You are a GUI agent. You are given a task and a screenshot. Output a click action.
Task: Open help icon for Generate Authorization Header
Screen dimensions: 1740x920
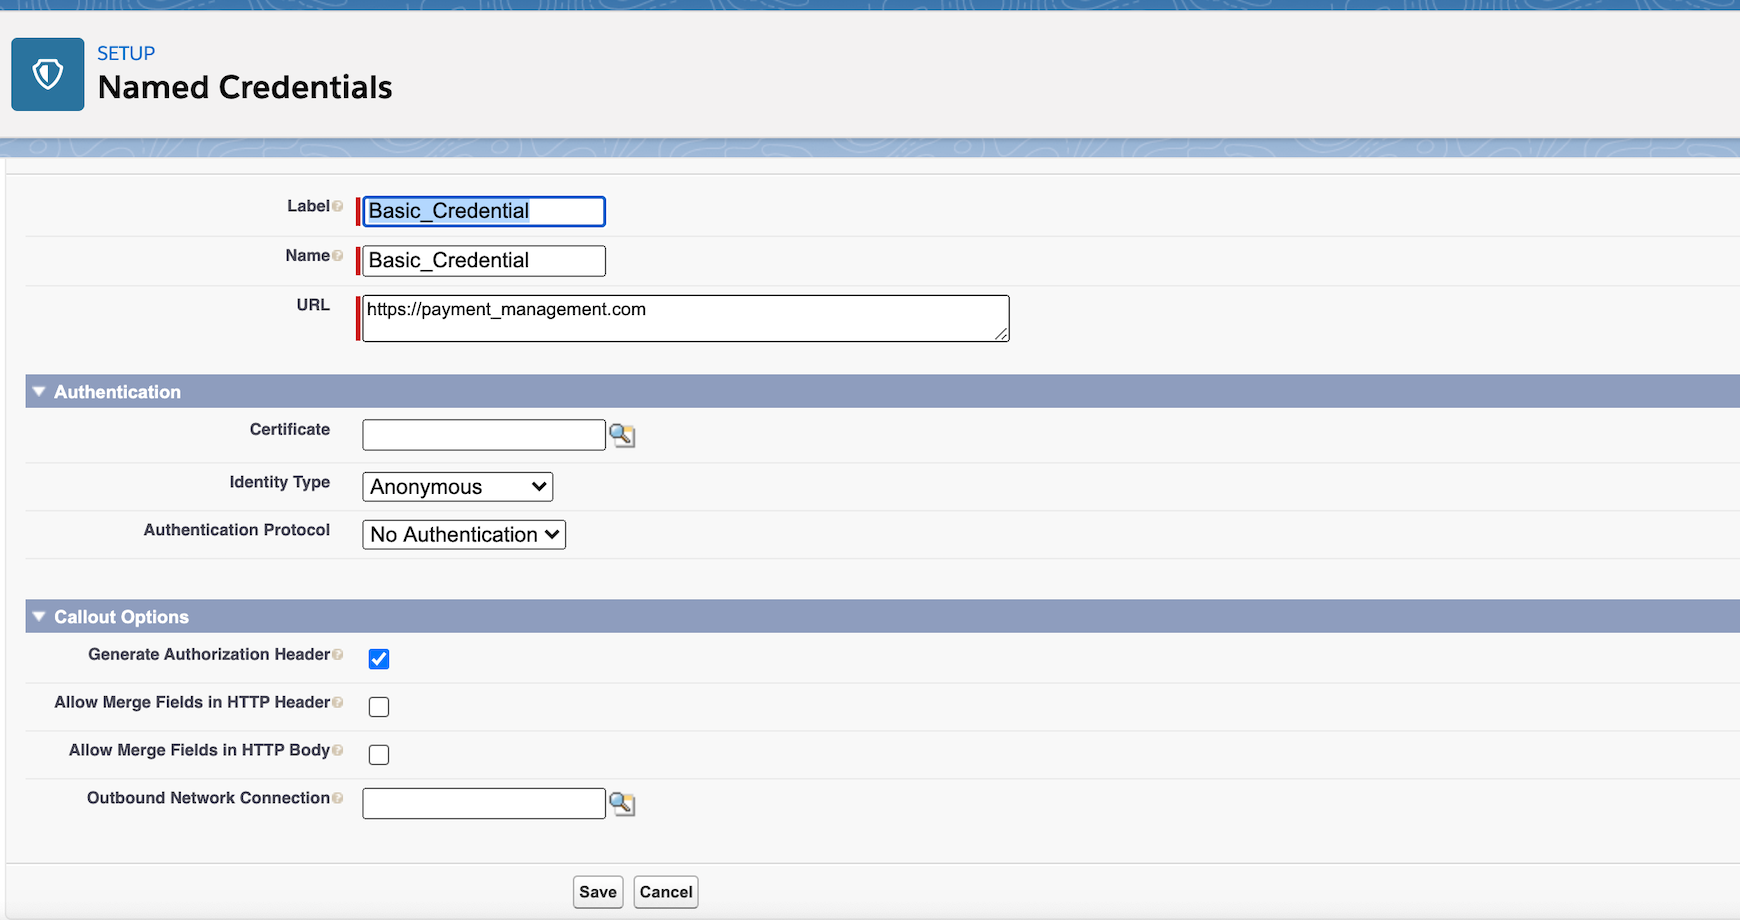coord(338,655)
